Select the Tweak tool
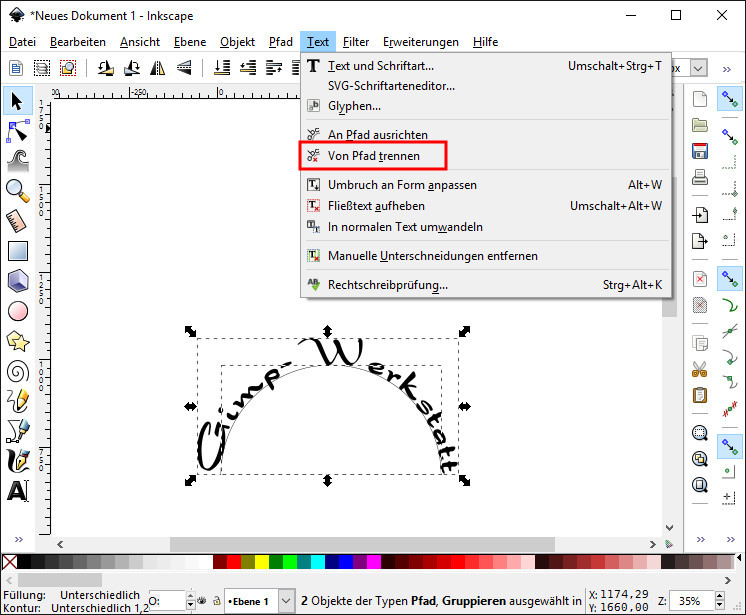This screenshot has width=746, height=615. pos(18,161)
